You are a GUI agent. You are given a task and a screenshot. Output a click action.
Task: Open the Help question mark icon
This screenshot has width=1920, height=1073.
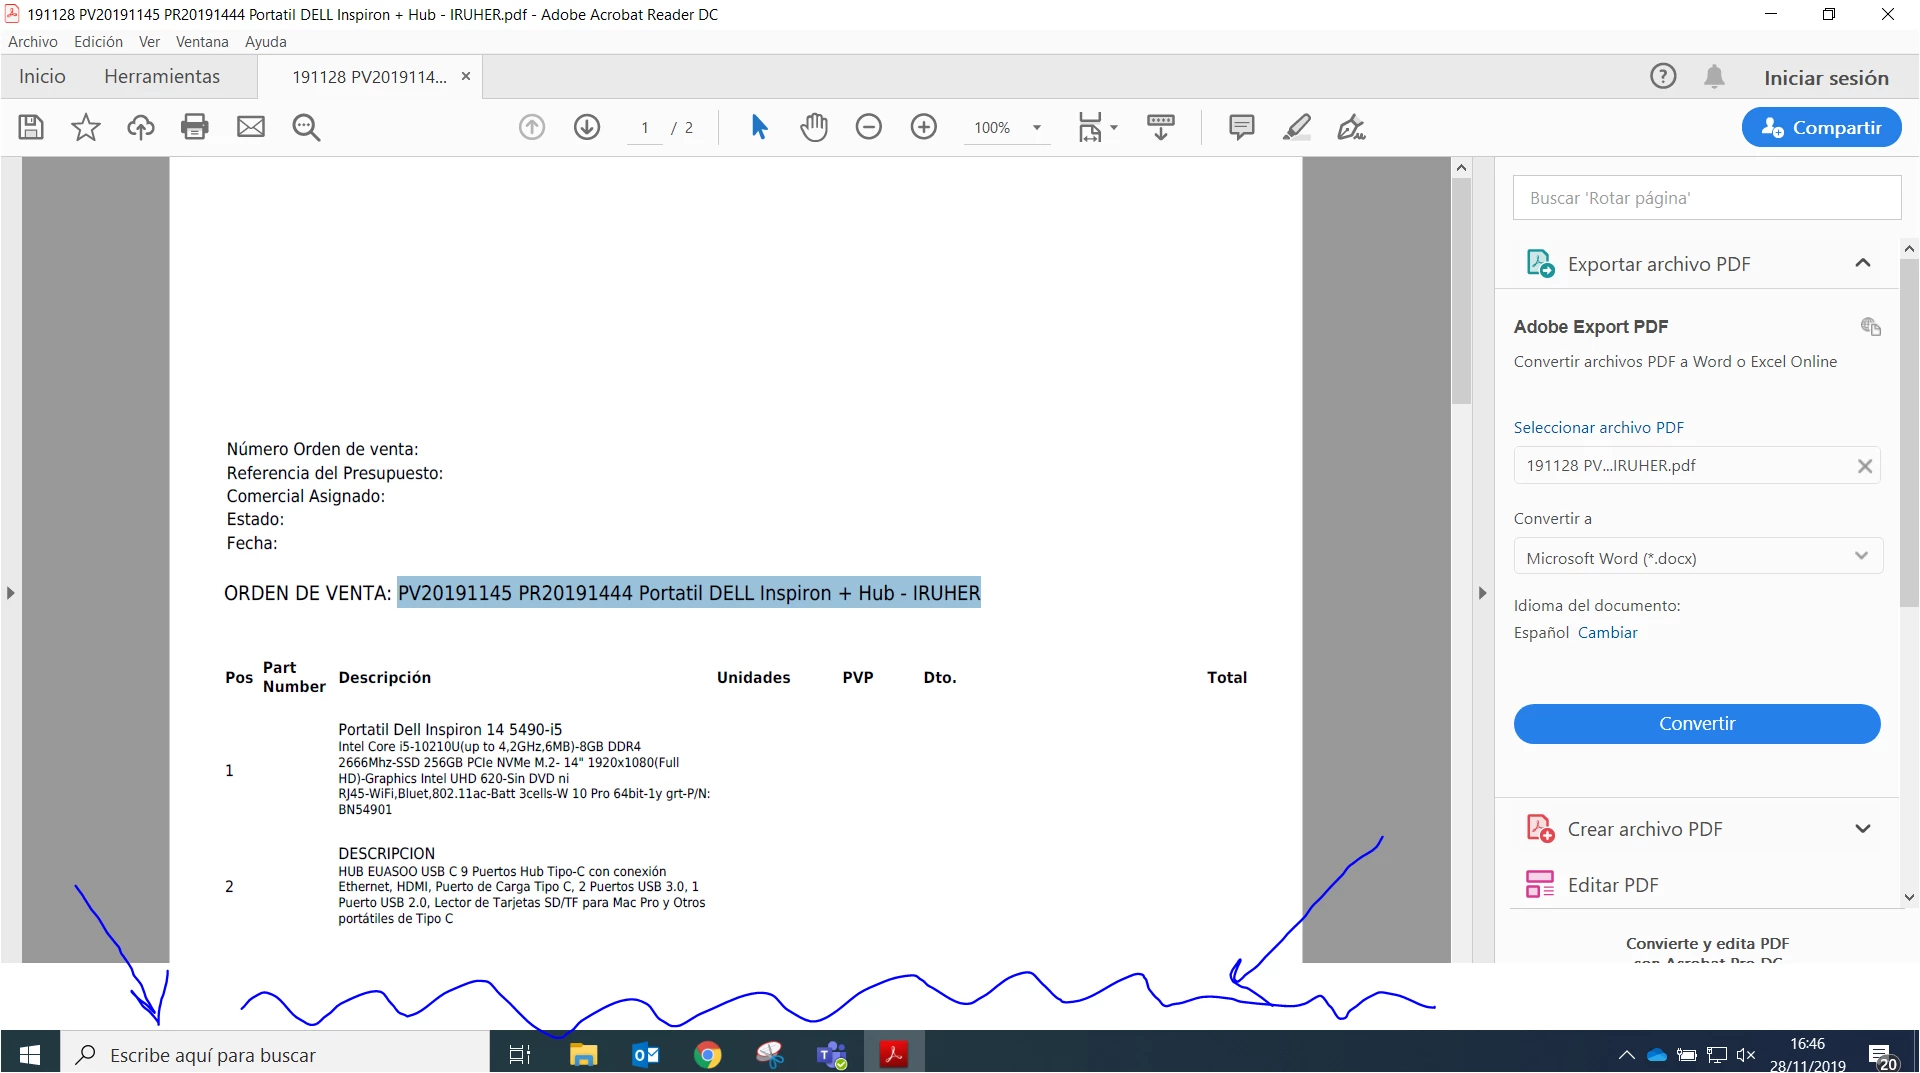click(1663, 76)
